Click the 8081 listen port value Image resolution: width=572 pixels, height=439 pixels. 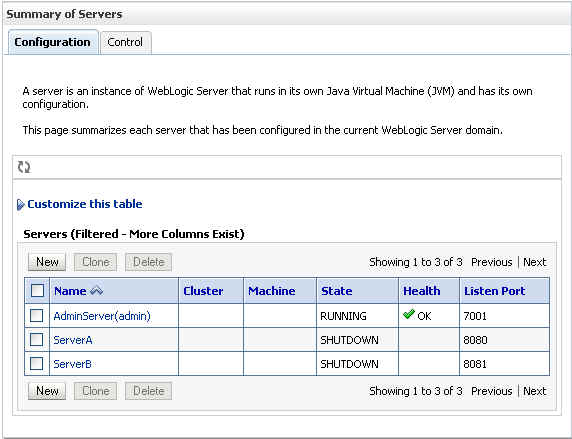pyautogui.click(x=475, y=364)
